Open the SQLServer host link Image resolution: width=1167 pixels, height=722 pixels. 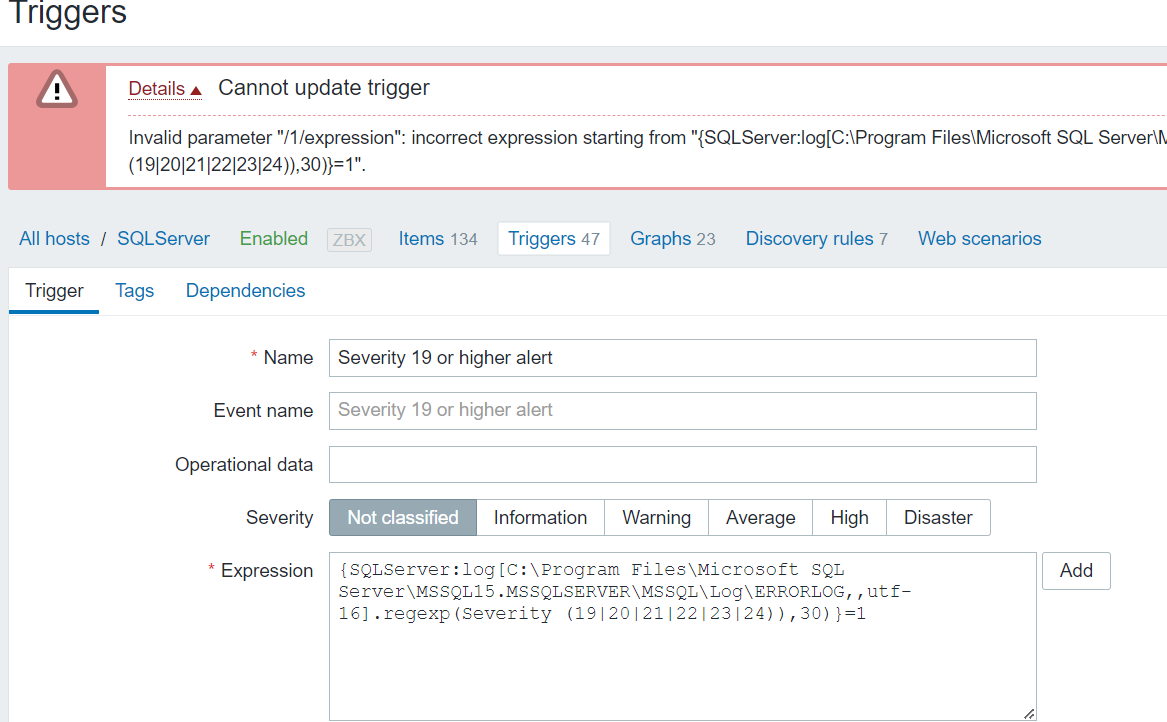tap(163, 239)
